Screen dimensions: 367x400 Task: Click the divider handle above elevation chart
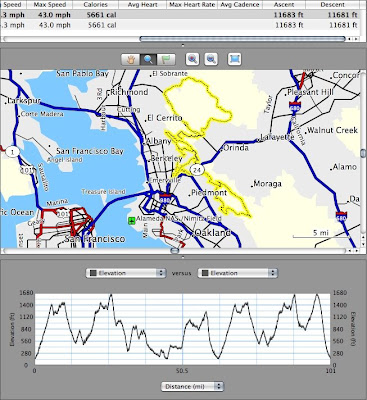(x=183, y=257)
